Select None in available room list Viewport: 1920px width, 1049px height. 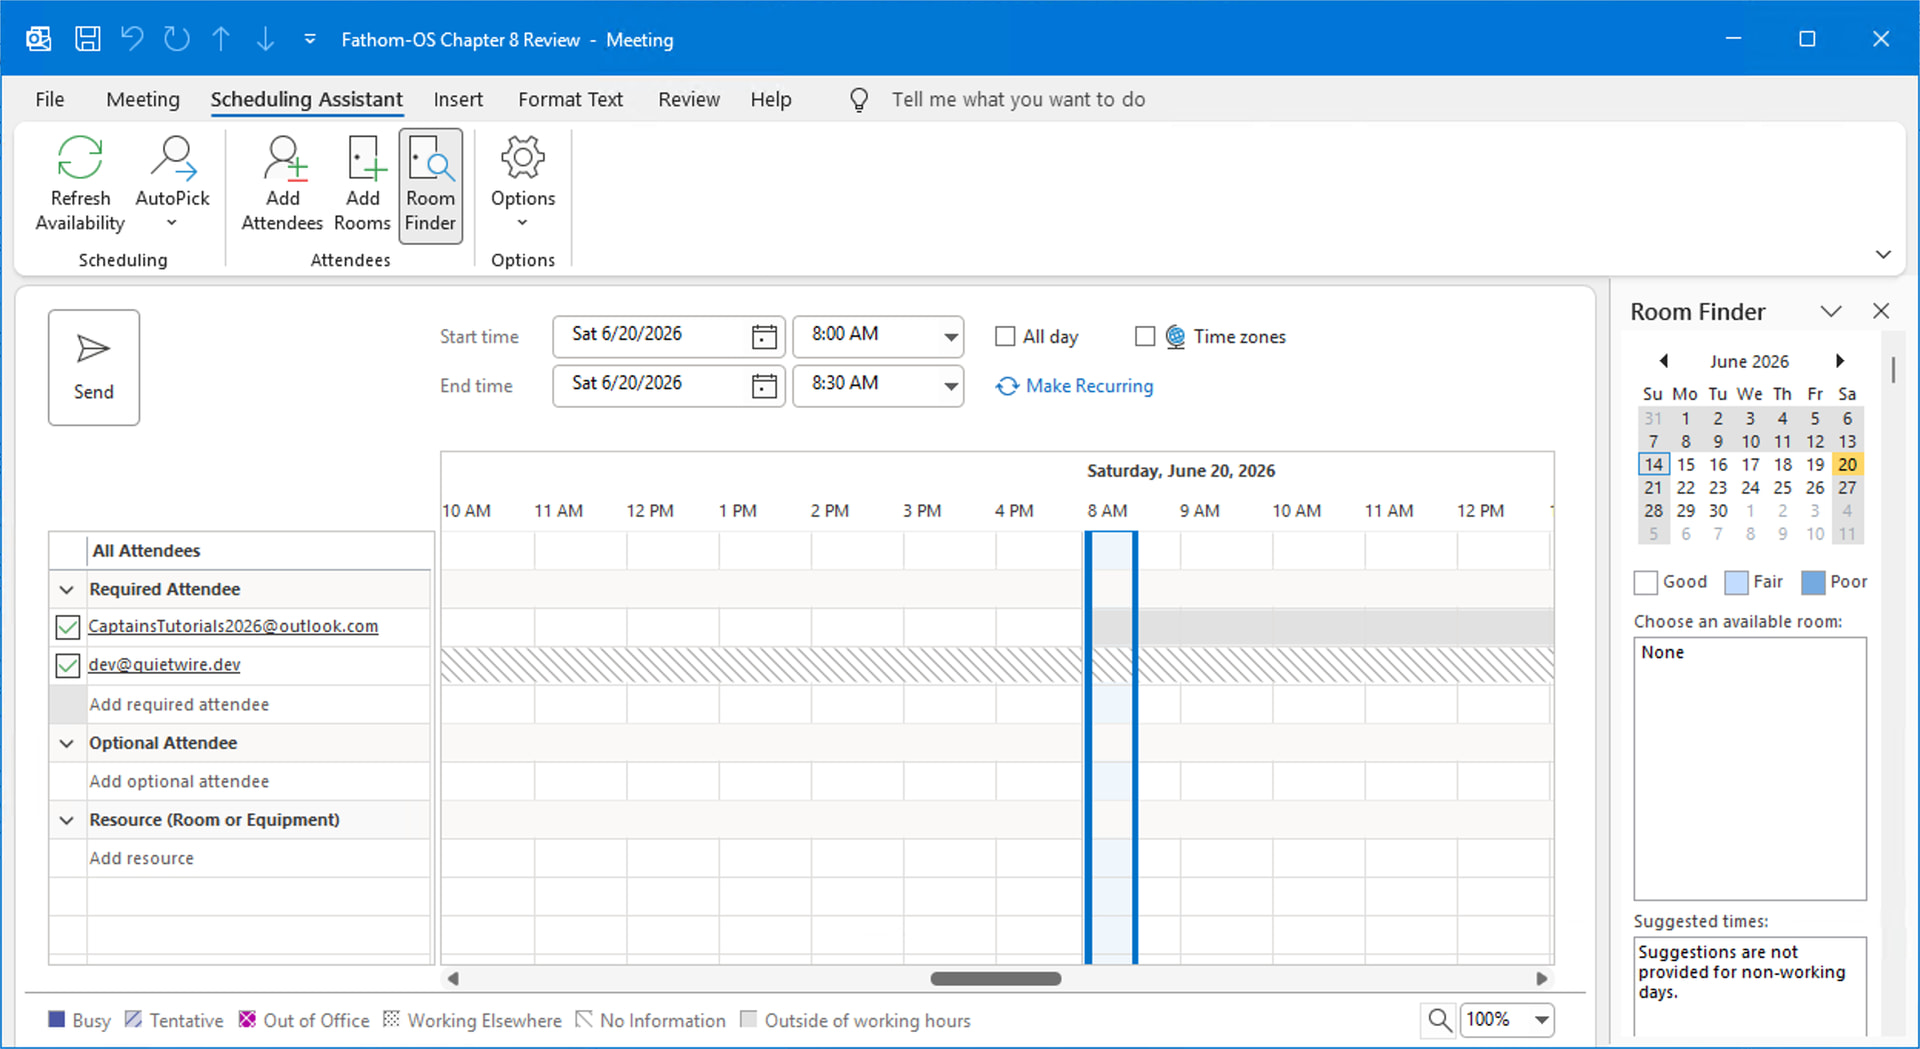[x=1662, y=652]
